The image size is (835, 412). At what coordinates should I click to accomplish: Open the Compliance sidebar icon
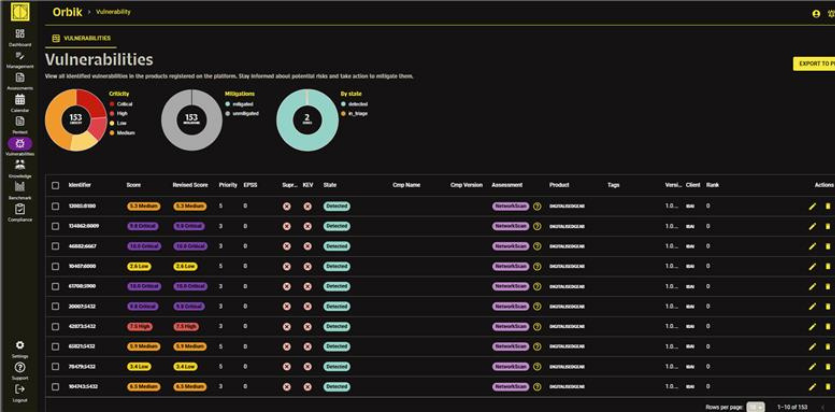[x=20, y=209]
